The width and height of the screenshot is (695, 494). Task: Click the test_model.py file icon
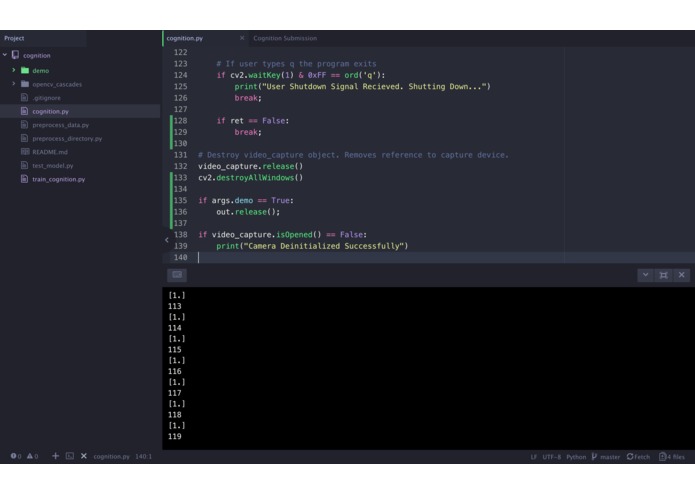[24, 165]
